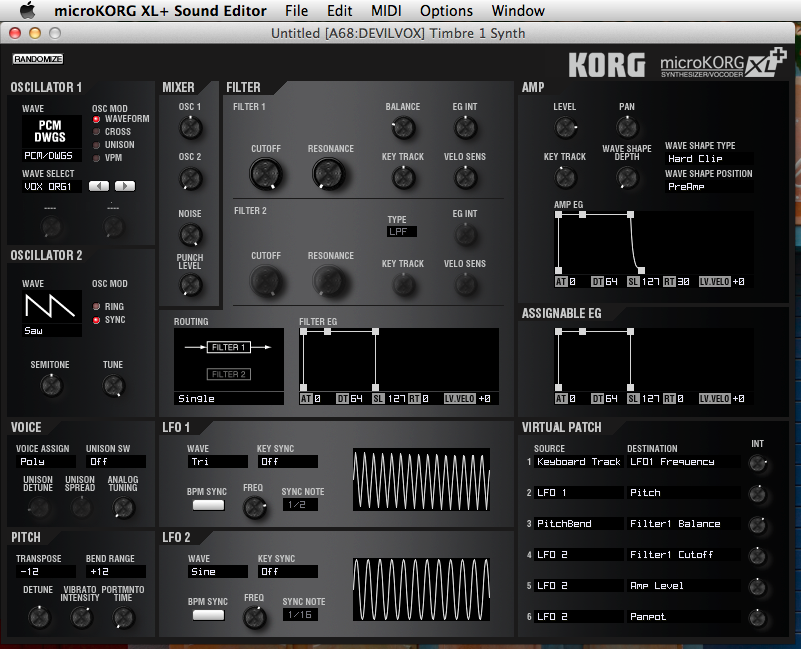Click the Amp EG RT 30 value
The height and width of the screenshot is (649, 801).
(684, 282)
